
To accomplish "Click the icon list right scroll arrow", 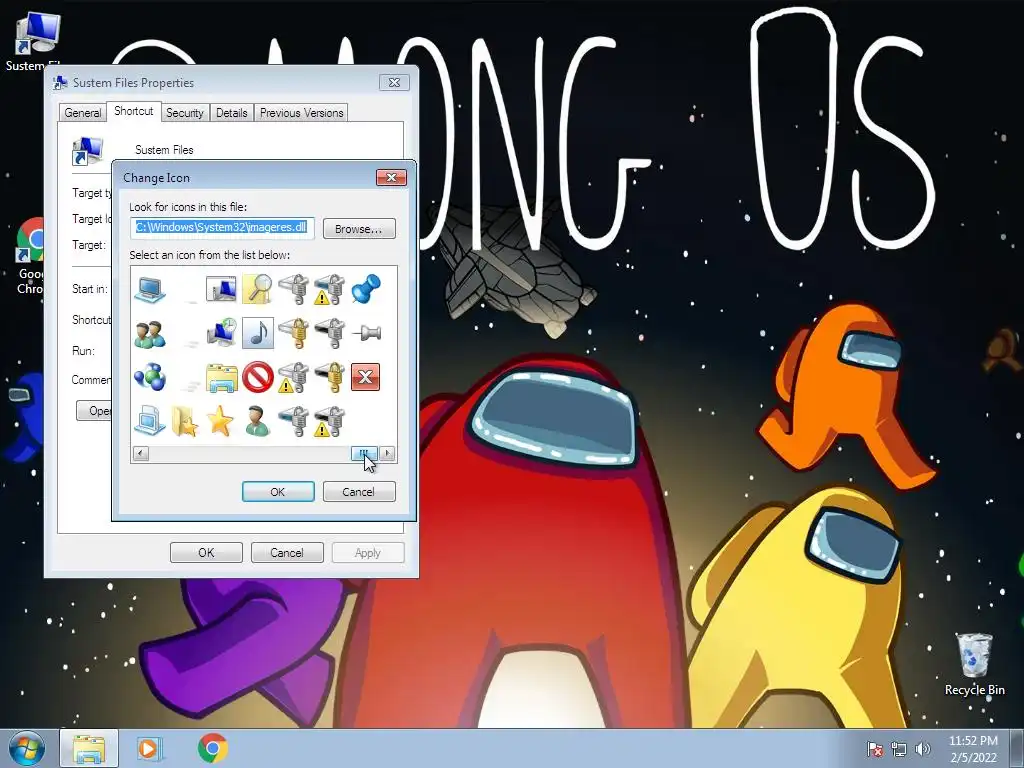I will click(387, 453).
